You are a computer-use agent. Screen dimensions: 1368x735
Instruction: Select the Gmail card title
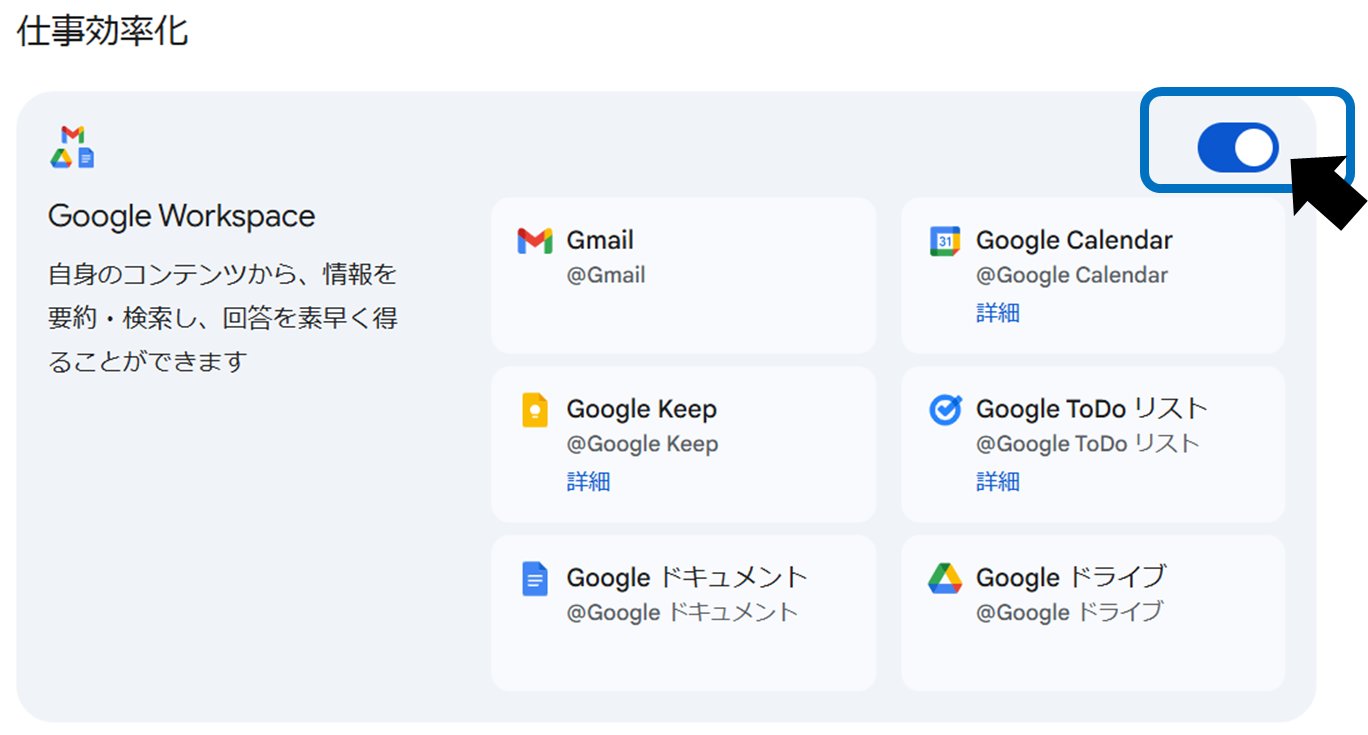pos(600,240)
